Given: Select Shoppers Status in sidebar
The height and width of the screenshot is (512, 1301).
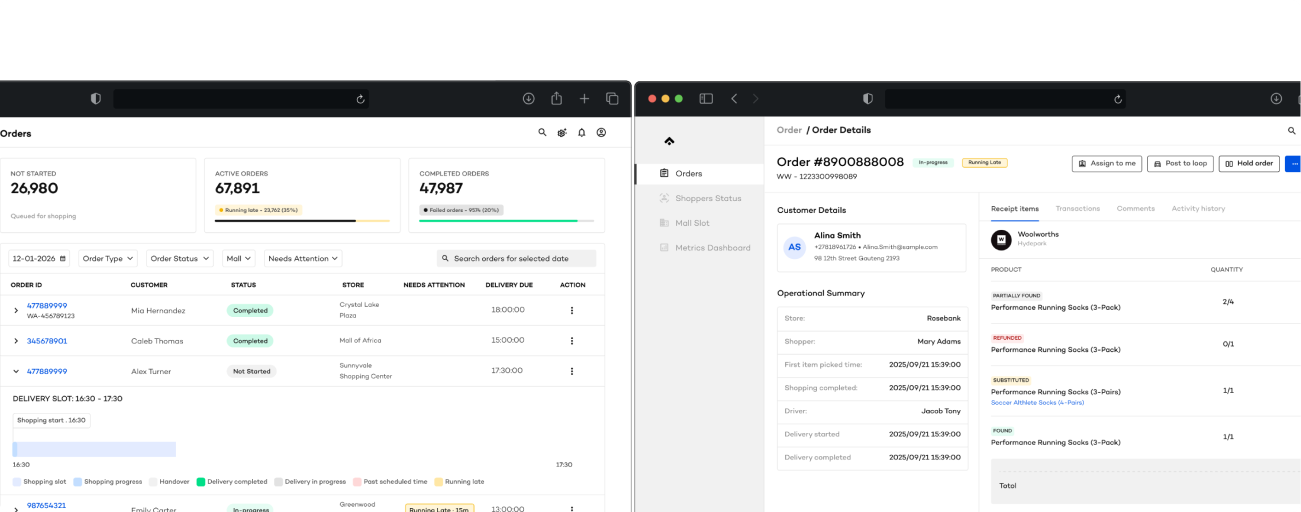Looking at the screenshot, I should pyautogui.click(x=707, y=198).
